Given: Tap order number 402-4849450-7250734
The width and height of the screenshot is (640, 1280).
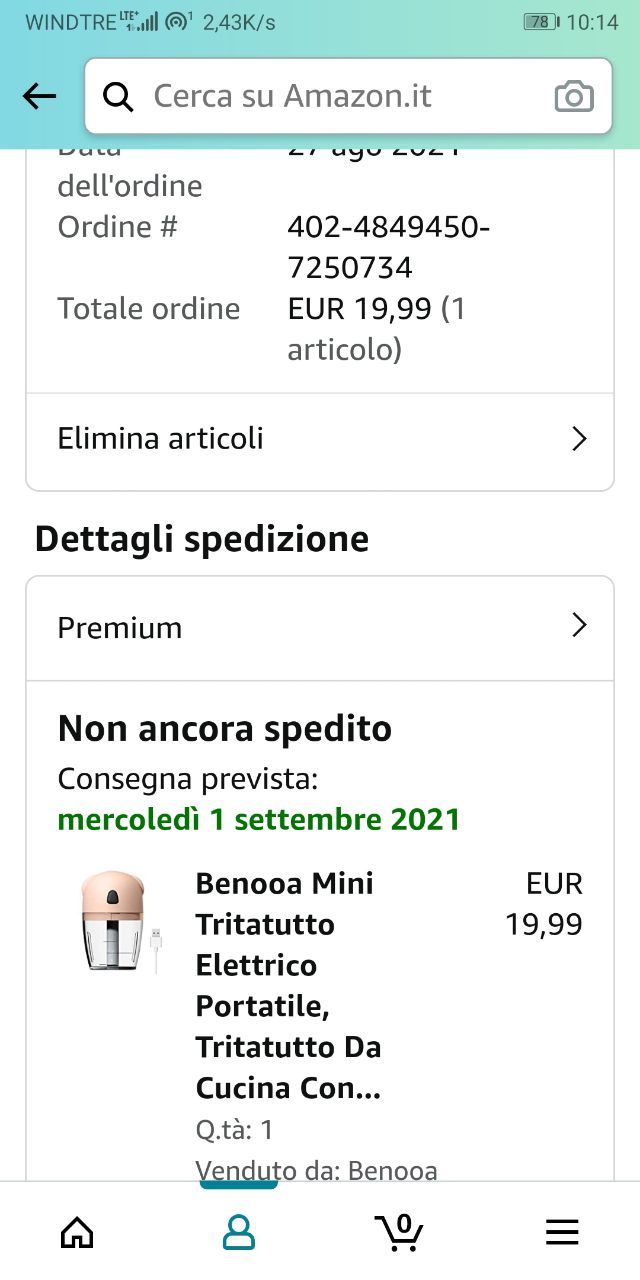Looking at the screenshot, I should tap(388, 247).
